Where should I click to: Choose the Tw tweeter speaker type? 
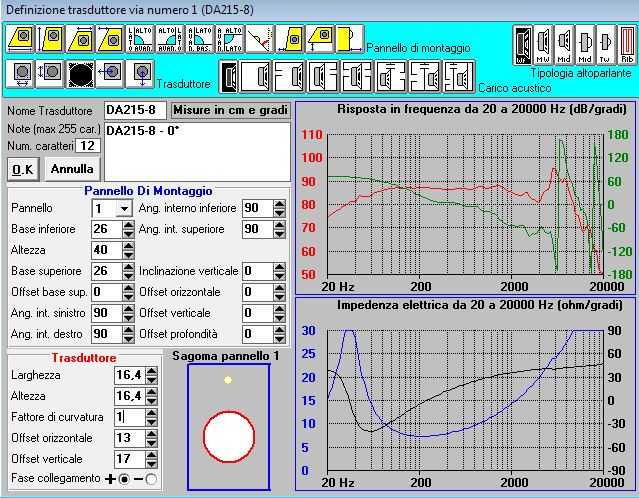click(606, 45)
